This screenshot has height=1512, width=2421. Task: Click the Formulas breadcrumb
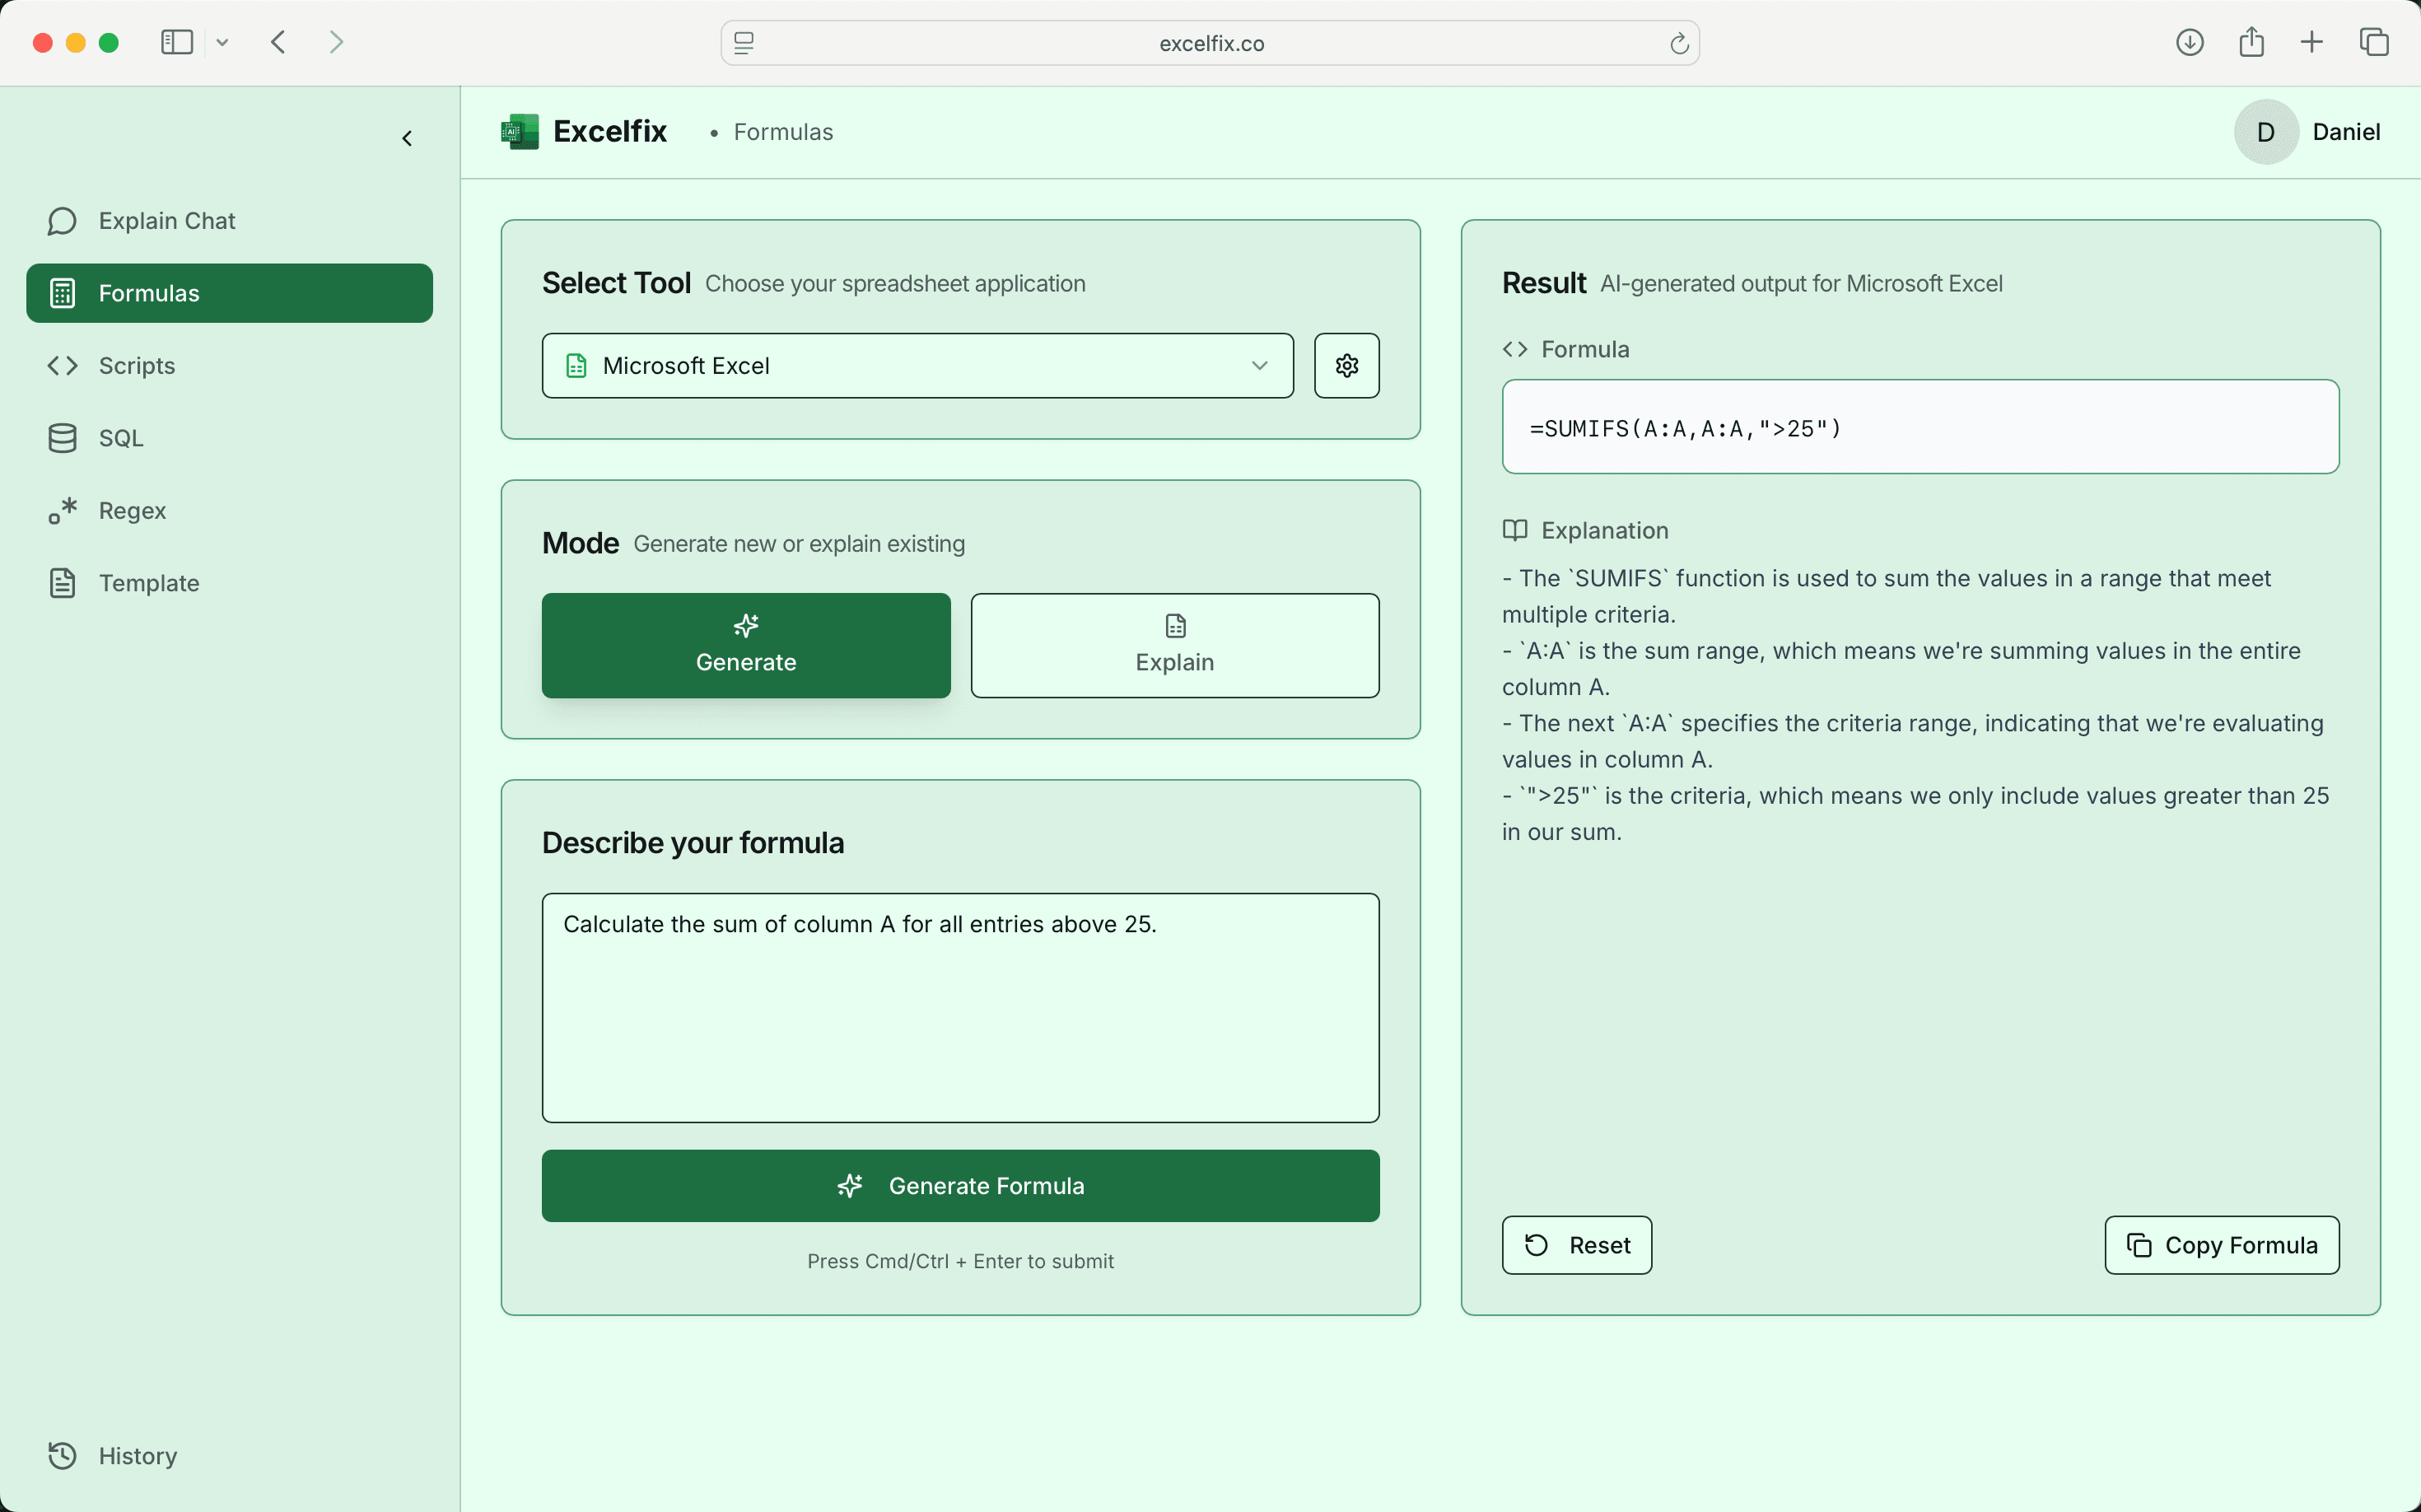pos(783,132)
